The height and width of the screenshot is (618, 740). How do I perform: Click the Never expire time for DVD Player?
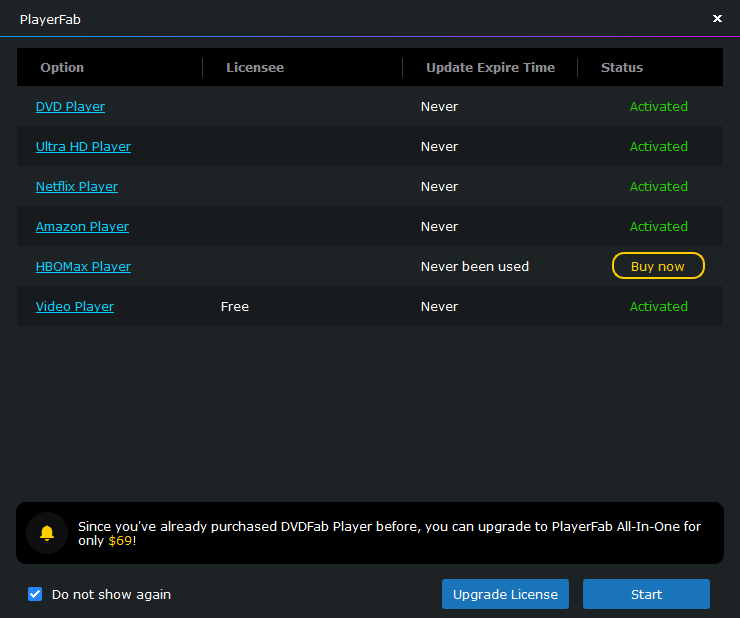(x=439, y=107)
